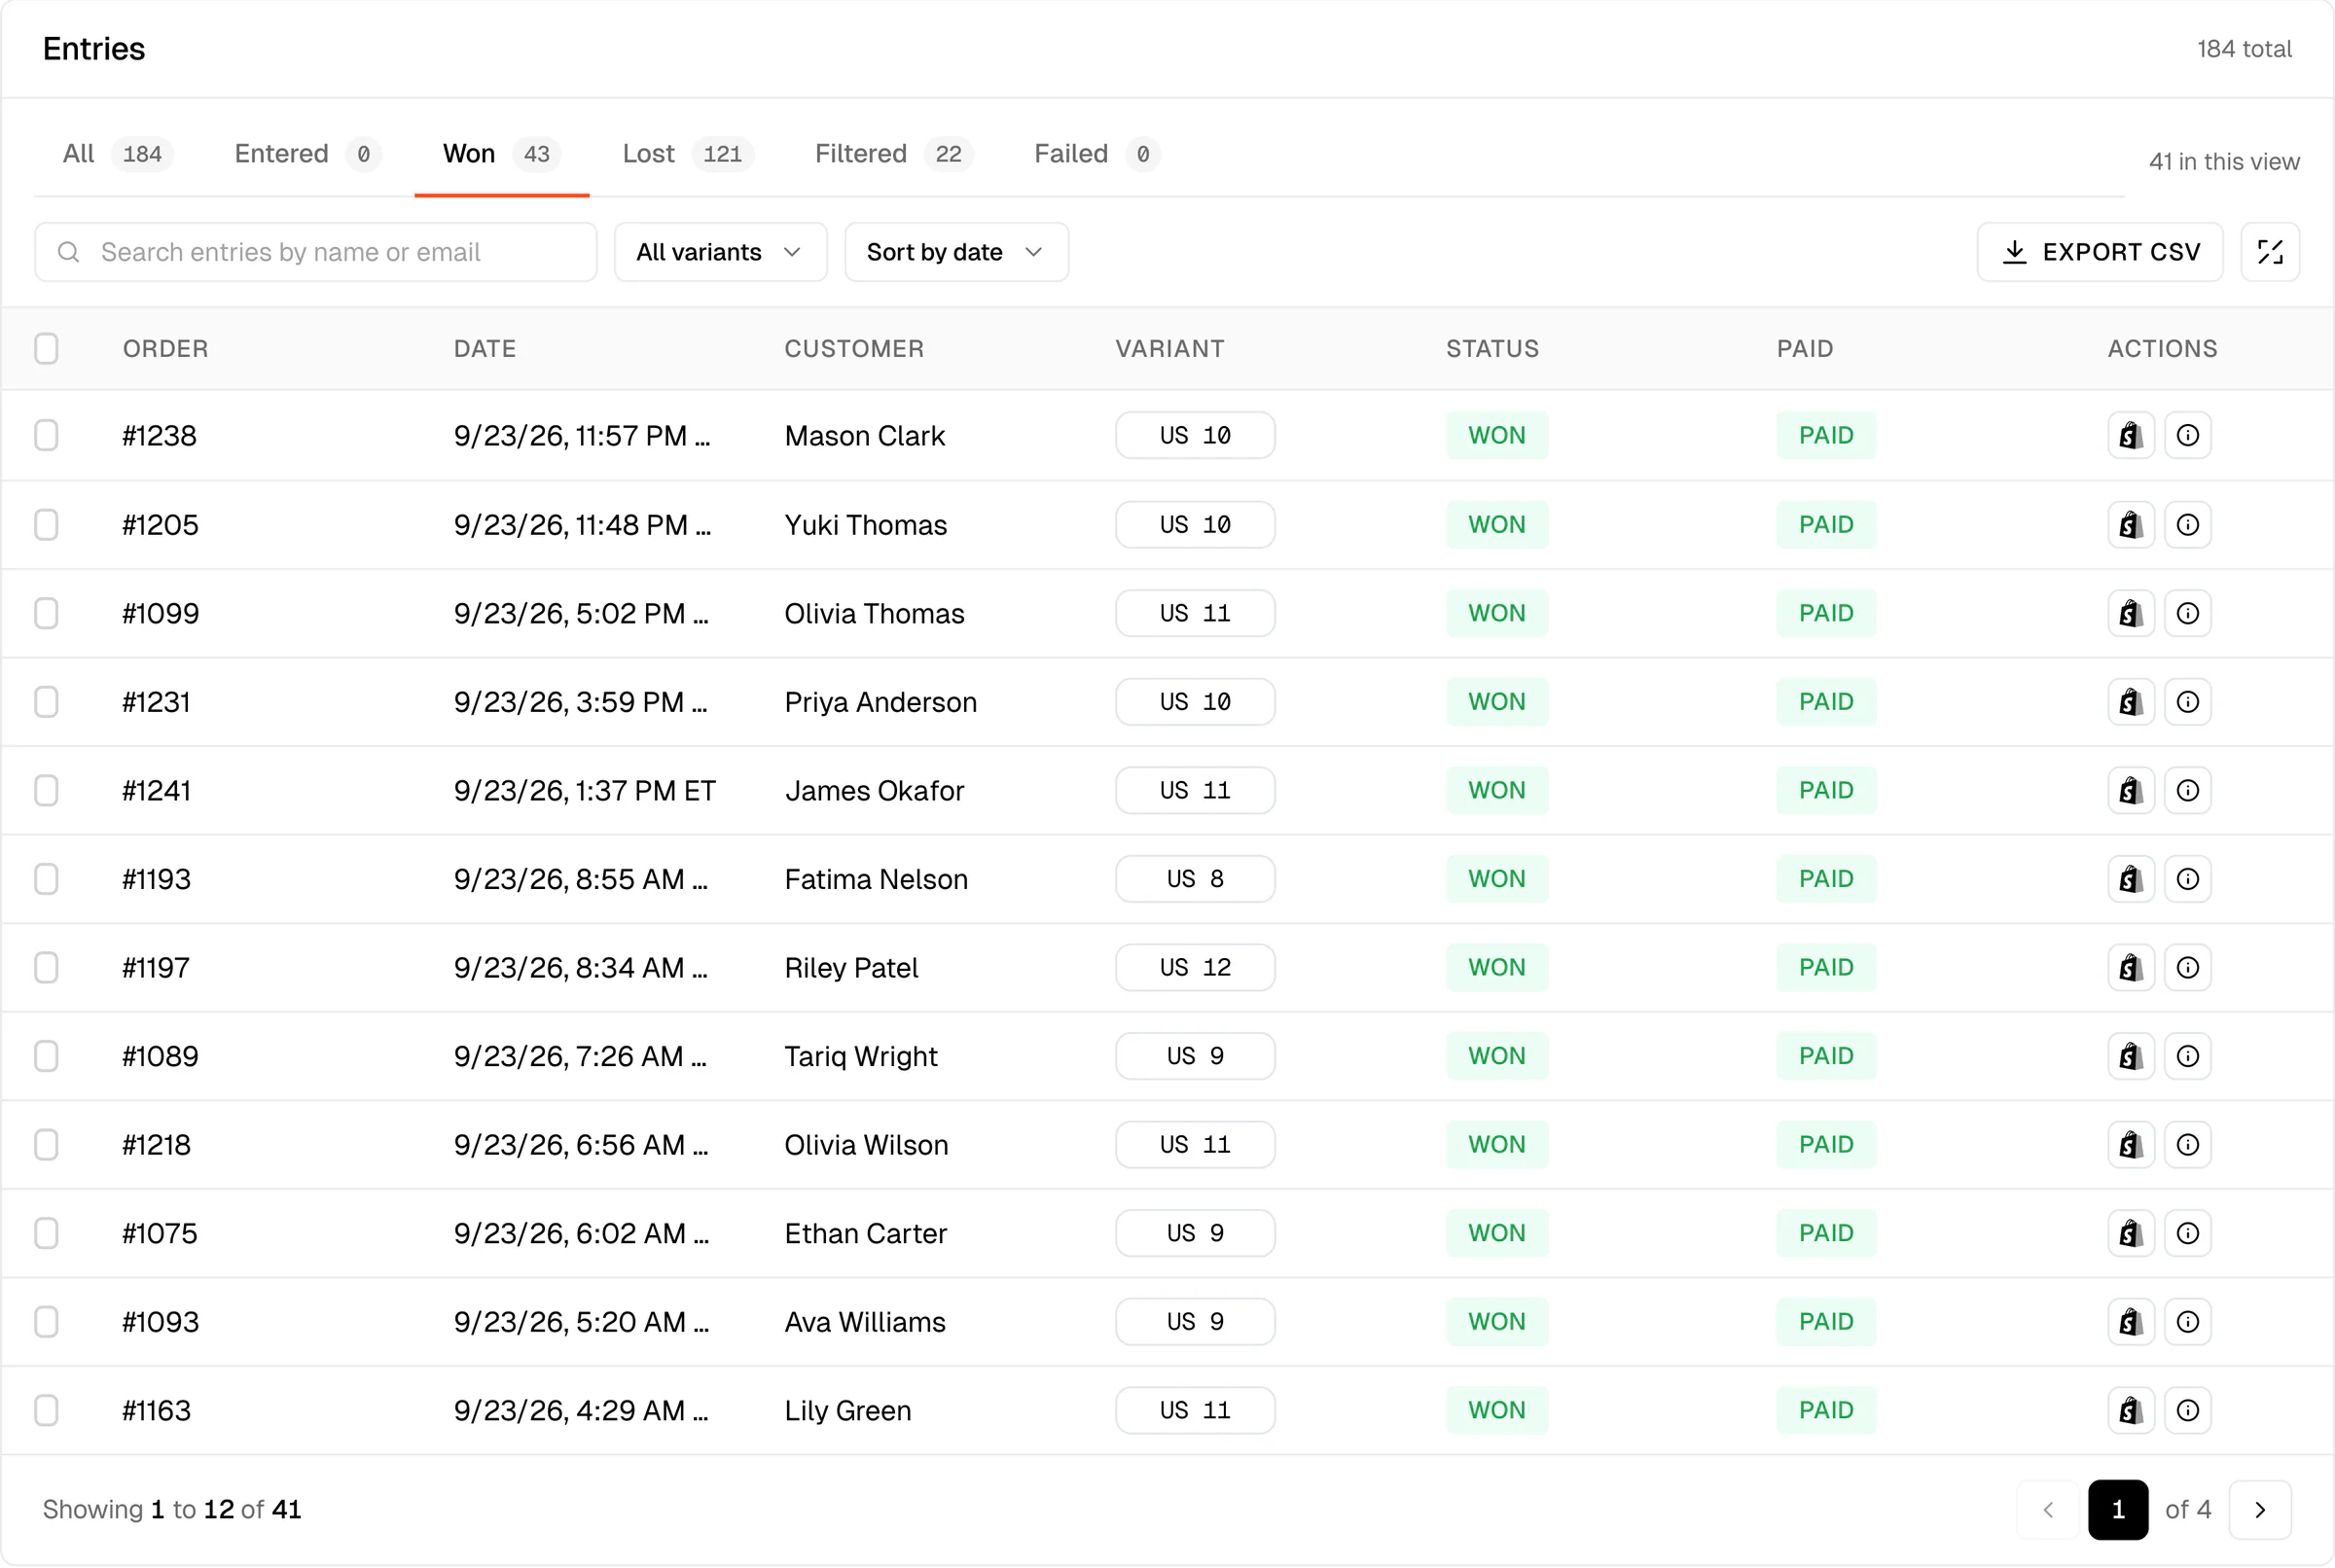Go to the previous page

[2048, 1510]
